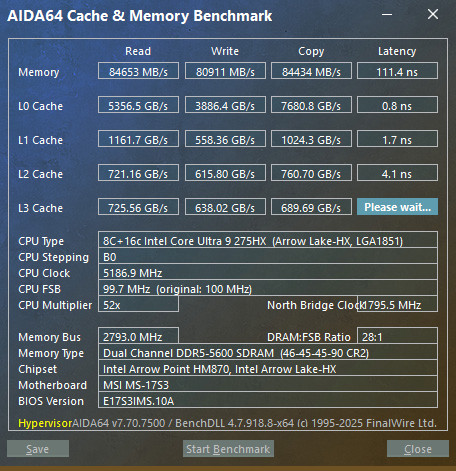Select the Memory Read 84653 MB/s field
The height and width of the screenshot is (471, 456).
(138, 71)
